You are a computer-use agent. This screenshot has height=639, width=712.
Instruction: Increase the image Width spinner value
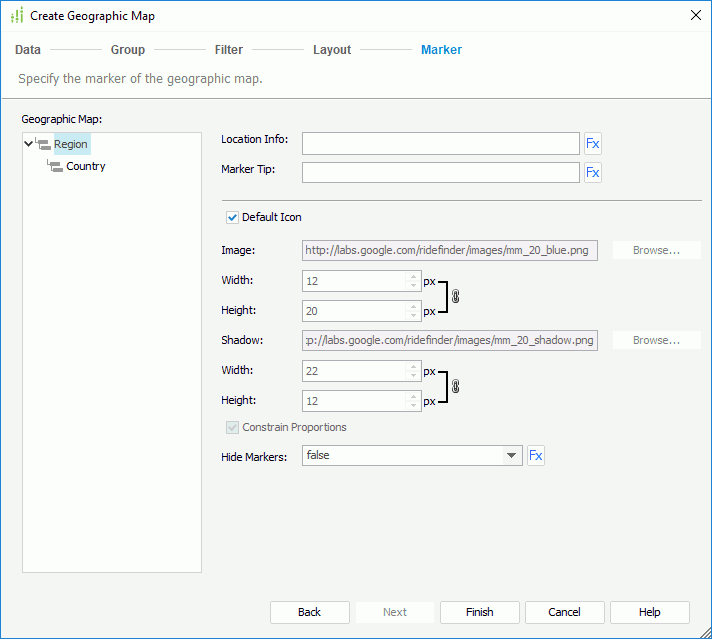tap(413, 276)
